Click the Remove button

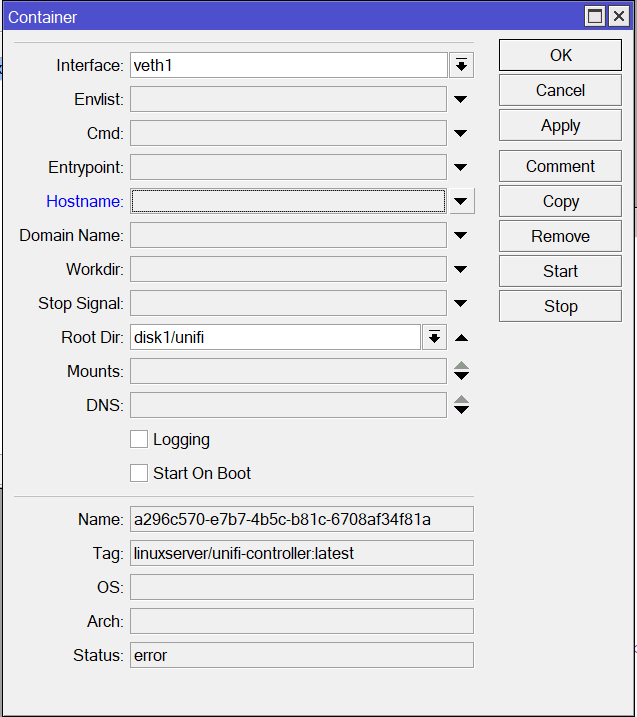point(560,236)
